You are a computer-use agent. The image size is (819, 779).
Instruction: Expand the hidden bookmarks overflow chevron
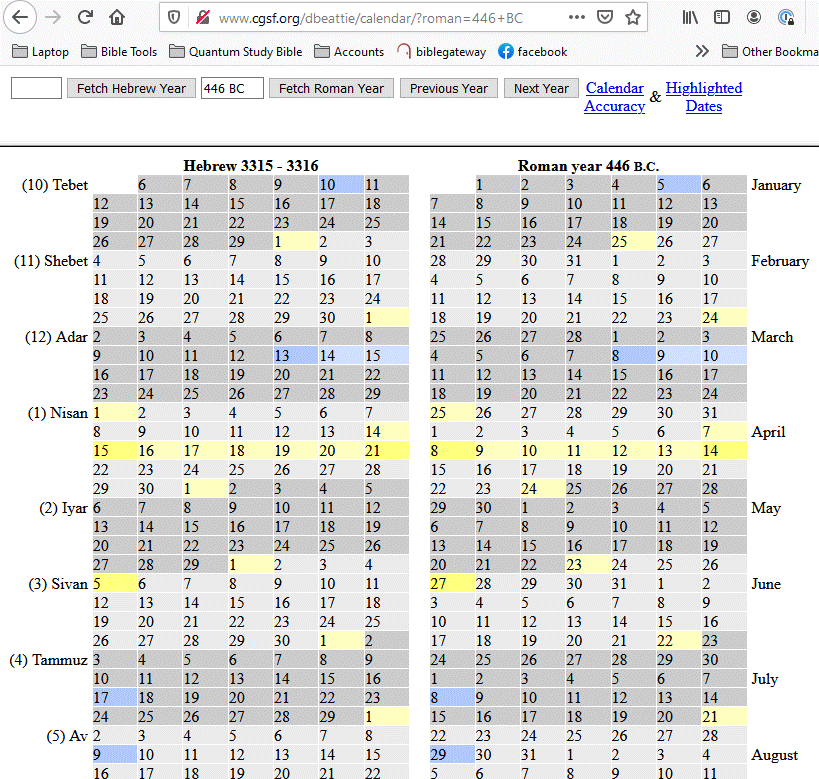coord(702,51)
